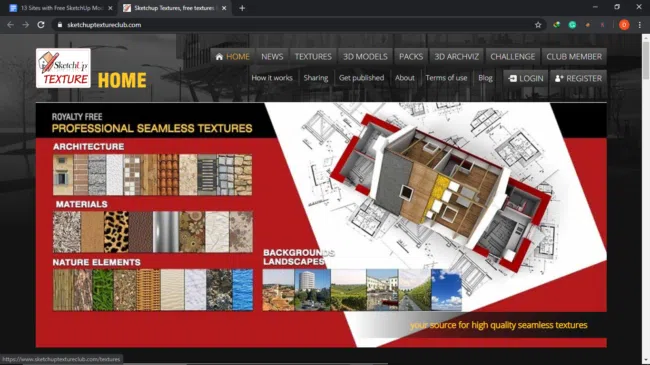Image resolution: width=650 pixels, height=365 pixels.
Task: Go back with browser back arrow
Action: [10, 25]
